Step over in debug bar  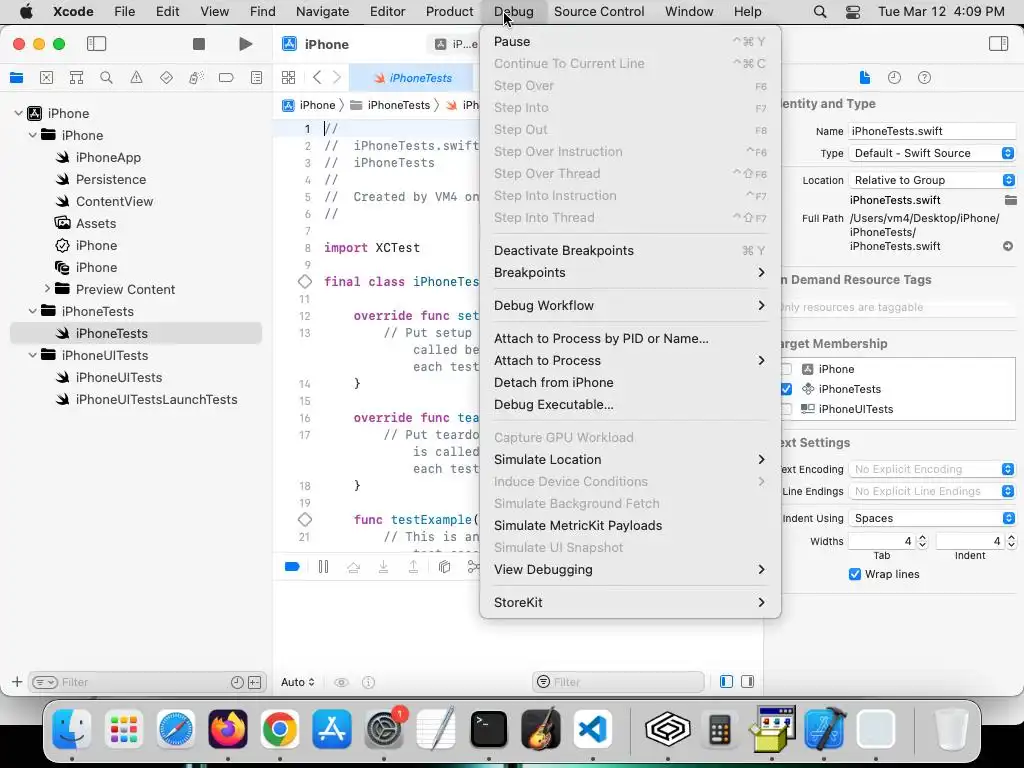pos(353,567)
